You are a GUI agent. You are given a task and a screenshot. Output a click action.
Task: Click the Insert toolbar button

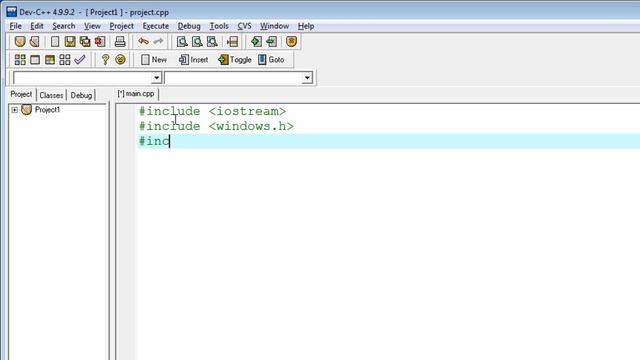pyautogui.click(x=193, y=60)
